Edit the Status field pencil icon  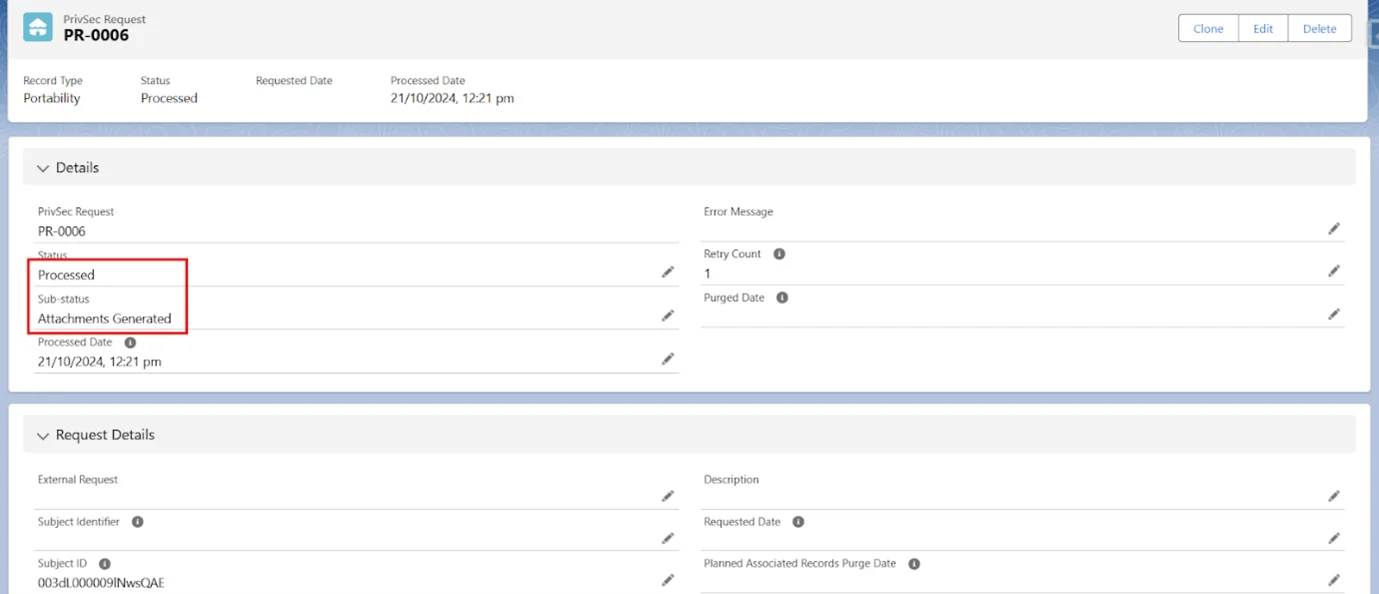coord(667,272)
